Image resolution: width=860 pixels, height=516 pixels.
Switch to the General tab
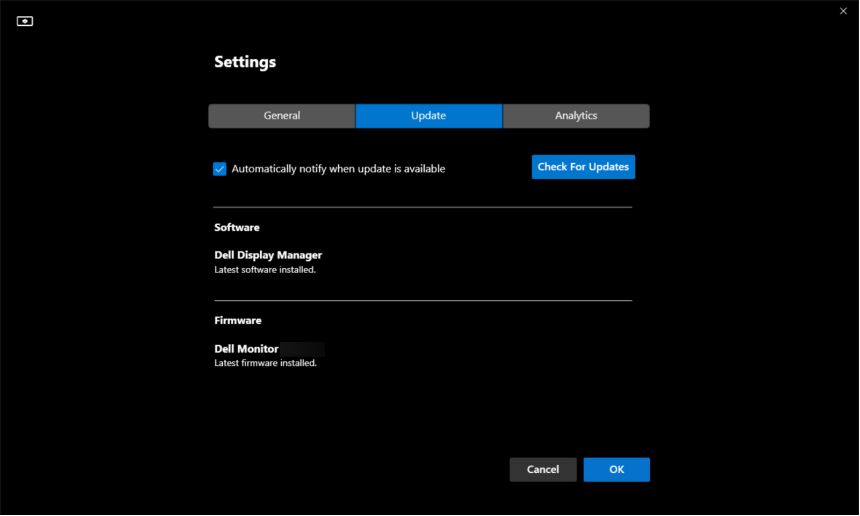point(282,116)
